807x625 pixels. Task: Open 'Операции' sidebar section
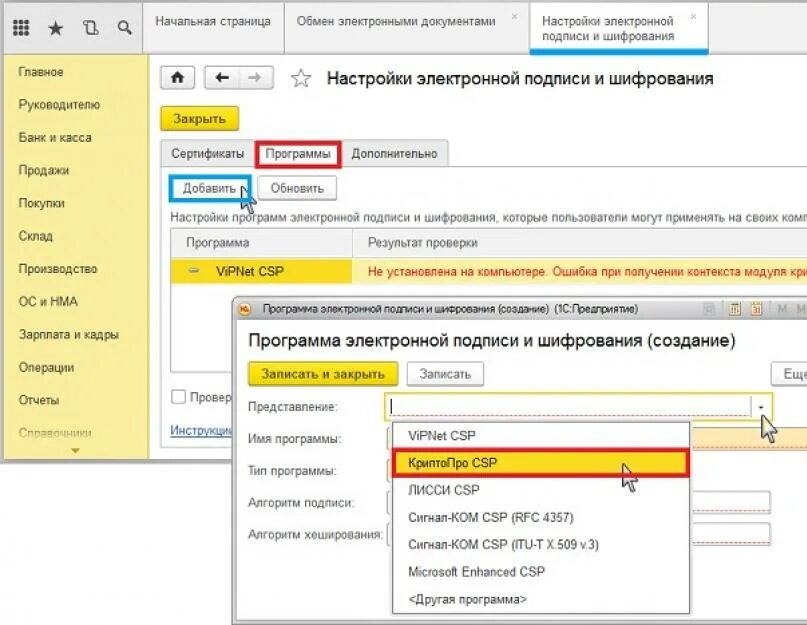pos(46,368)
